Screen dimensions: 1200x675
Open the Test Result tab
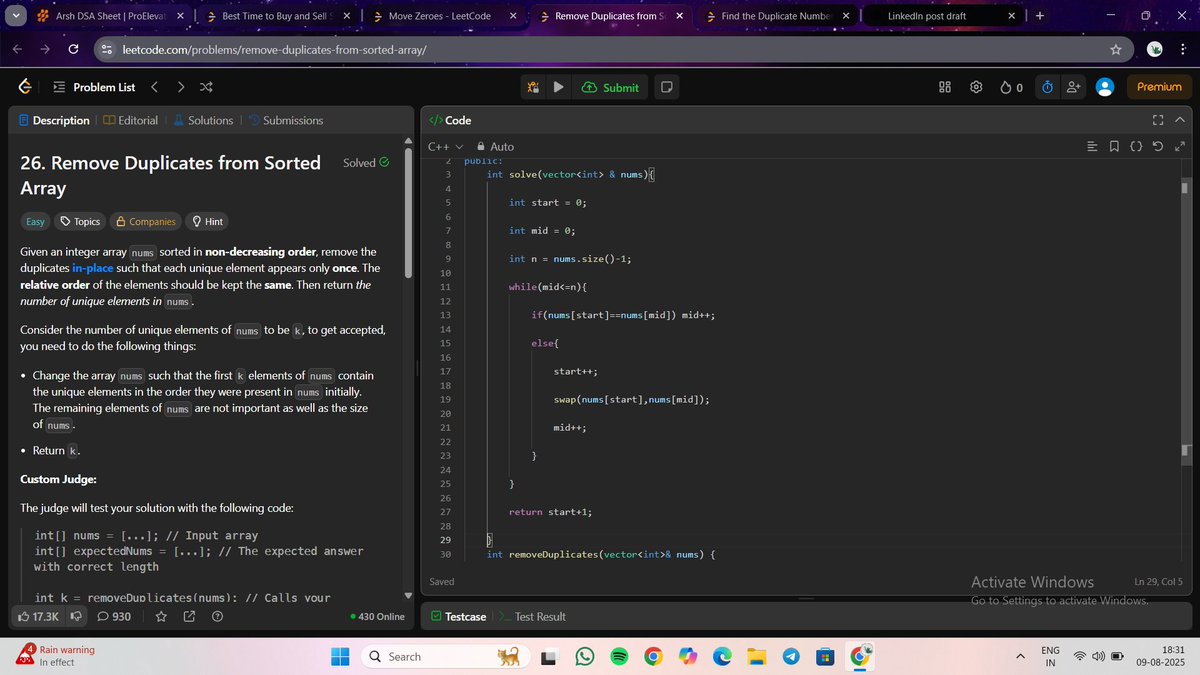click(532, 617)
